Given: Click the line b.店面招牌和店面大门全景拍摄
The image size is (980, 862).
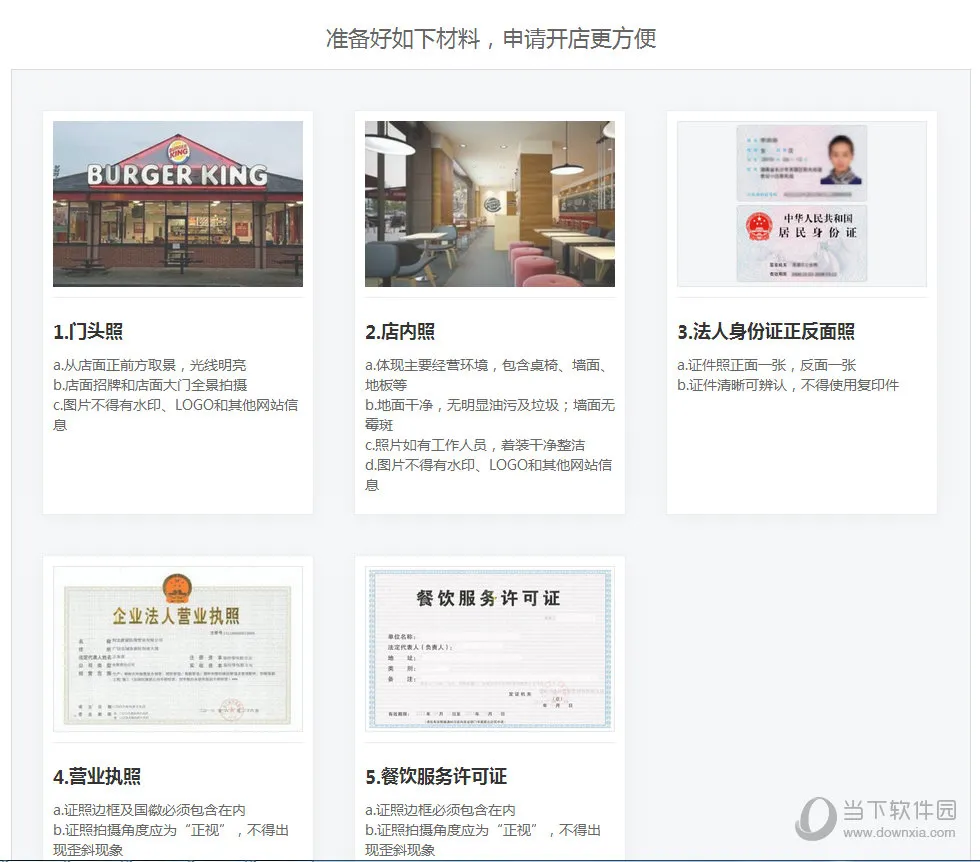Looking at the screenshot, I should click(150, 385).
